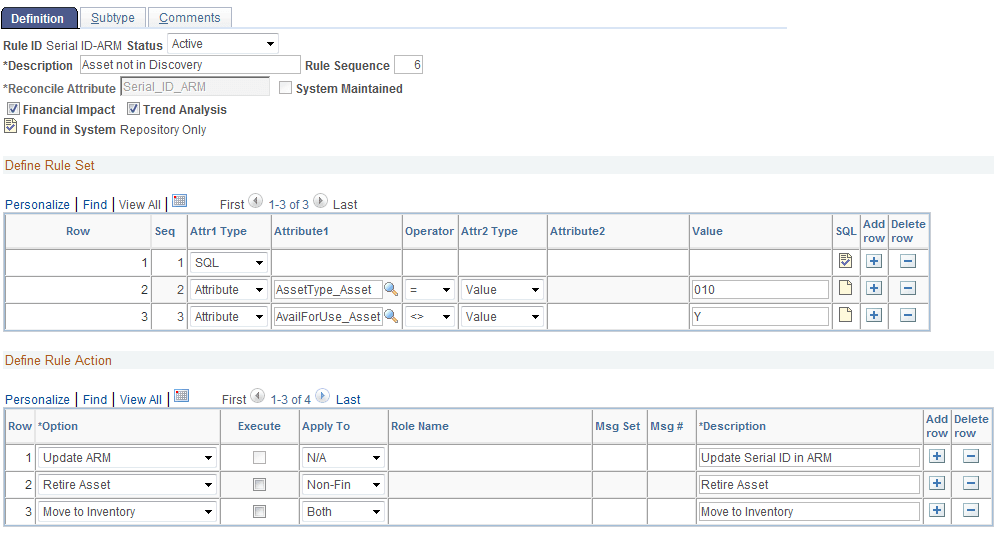
Task: Open Attr2 Type dropdown for AssetType_Asset row
Action: point(502,290)
